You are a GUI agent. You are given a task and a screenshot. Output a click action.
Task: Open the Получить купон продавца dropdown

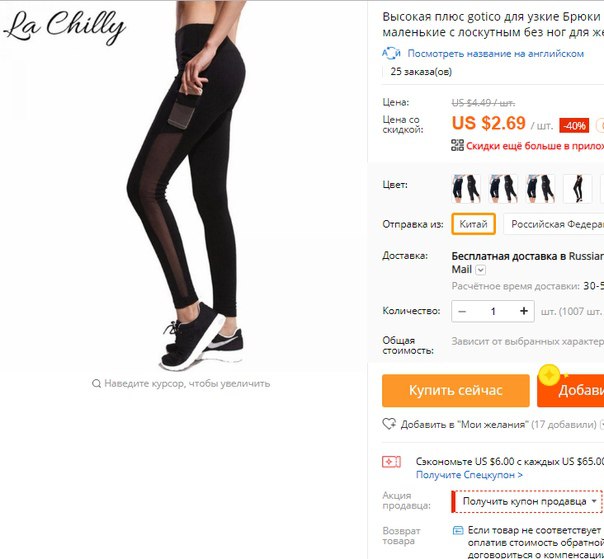[x=527, y=501]
